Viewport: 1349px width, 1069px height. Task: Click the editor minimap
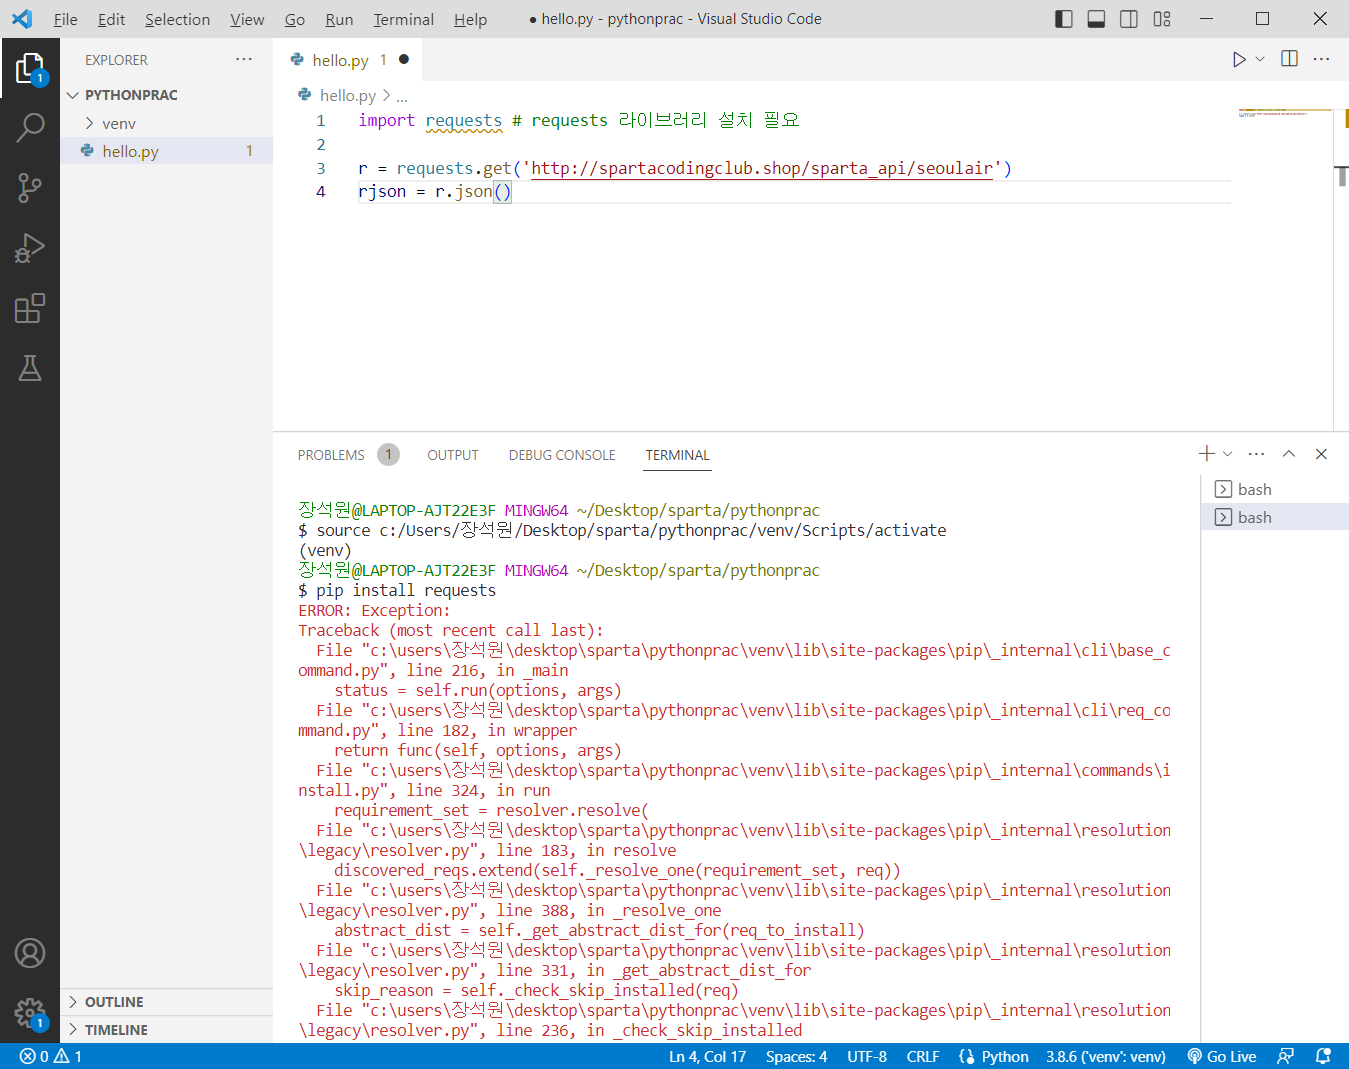coord(1284,113)
